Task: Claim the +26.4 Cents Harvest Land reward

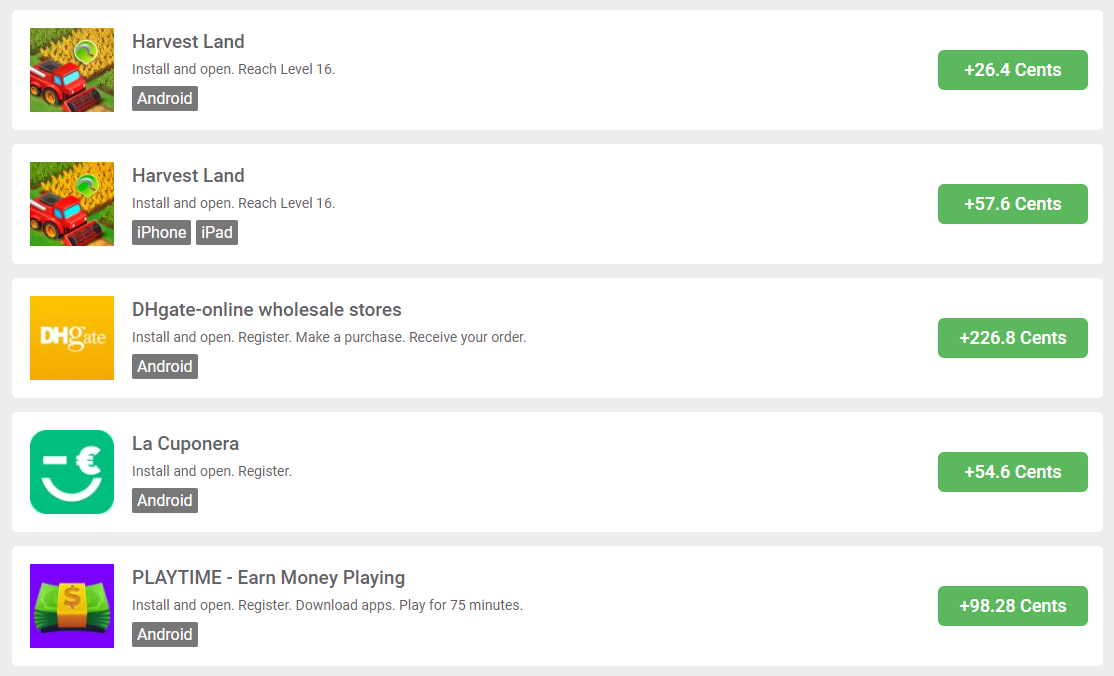Action: [1012, 70]
